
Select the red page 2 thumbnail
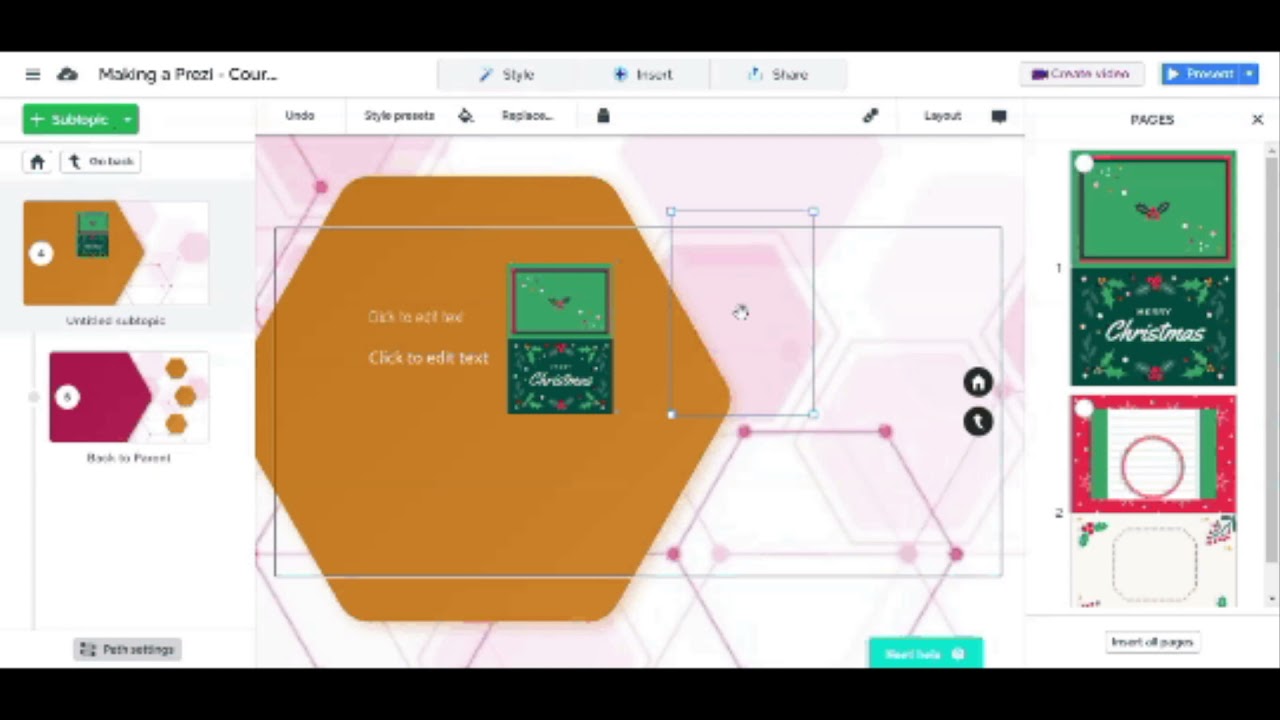pos(1153,501)
